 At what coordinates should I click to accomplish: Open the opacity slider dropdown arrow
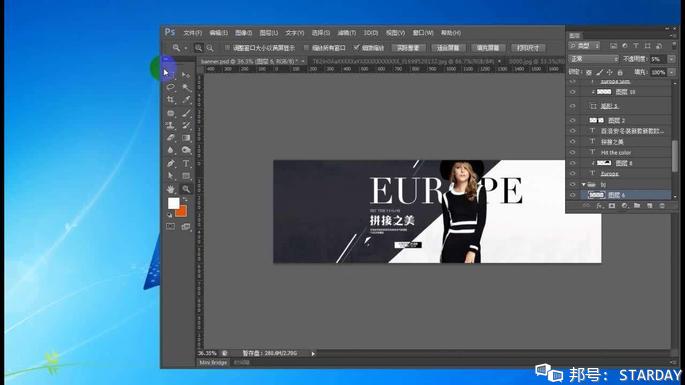671,59
